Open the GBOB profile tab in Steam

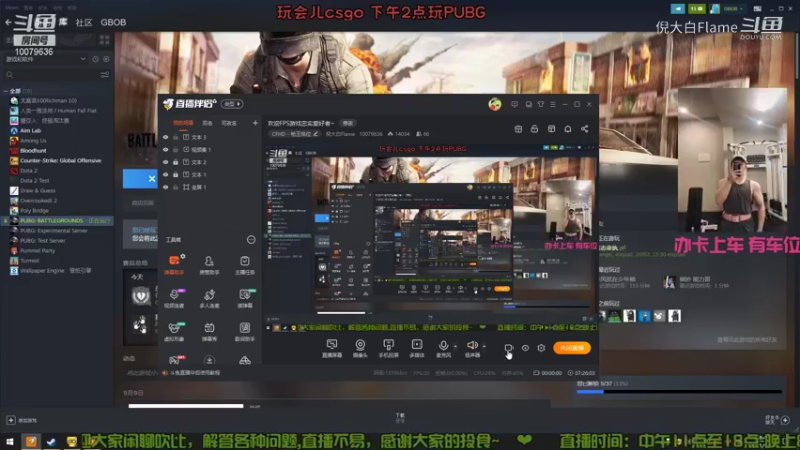(x=113, y=22)
